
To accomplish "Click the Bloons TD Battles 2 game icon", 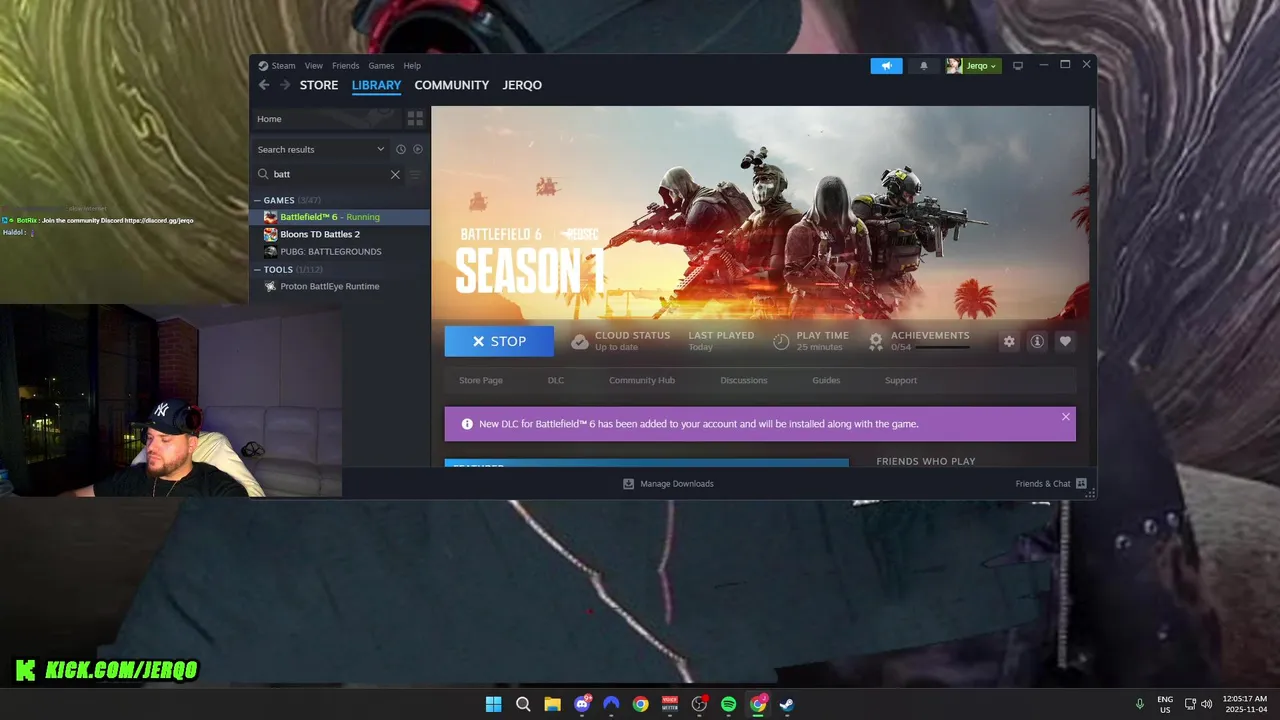I will [x=270, y=234].
